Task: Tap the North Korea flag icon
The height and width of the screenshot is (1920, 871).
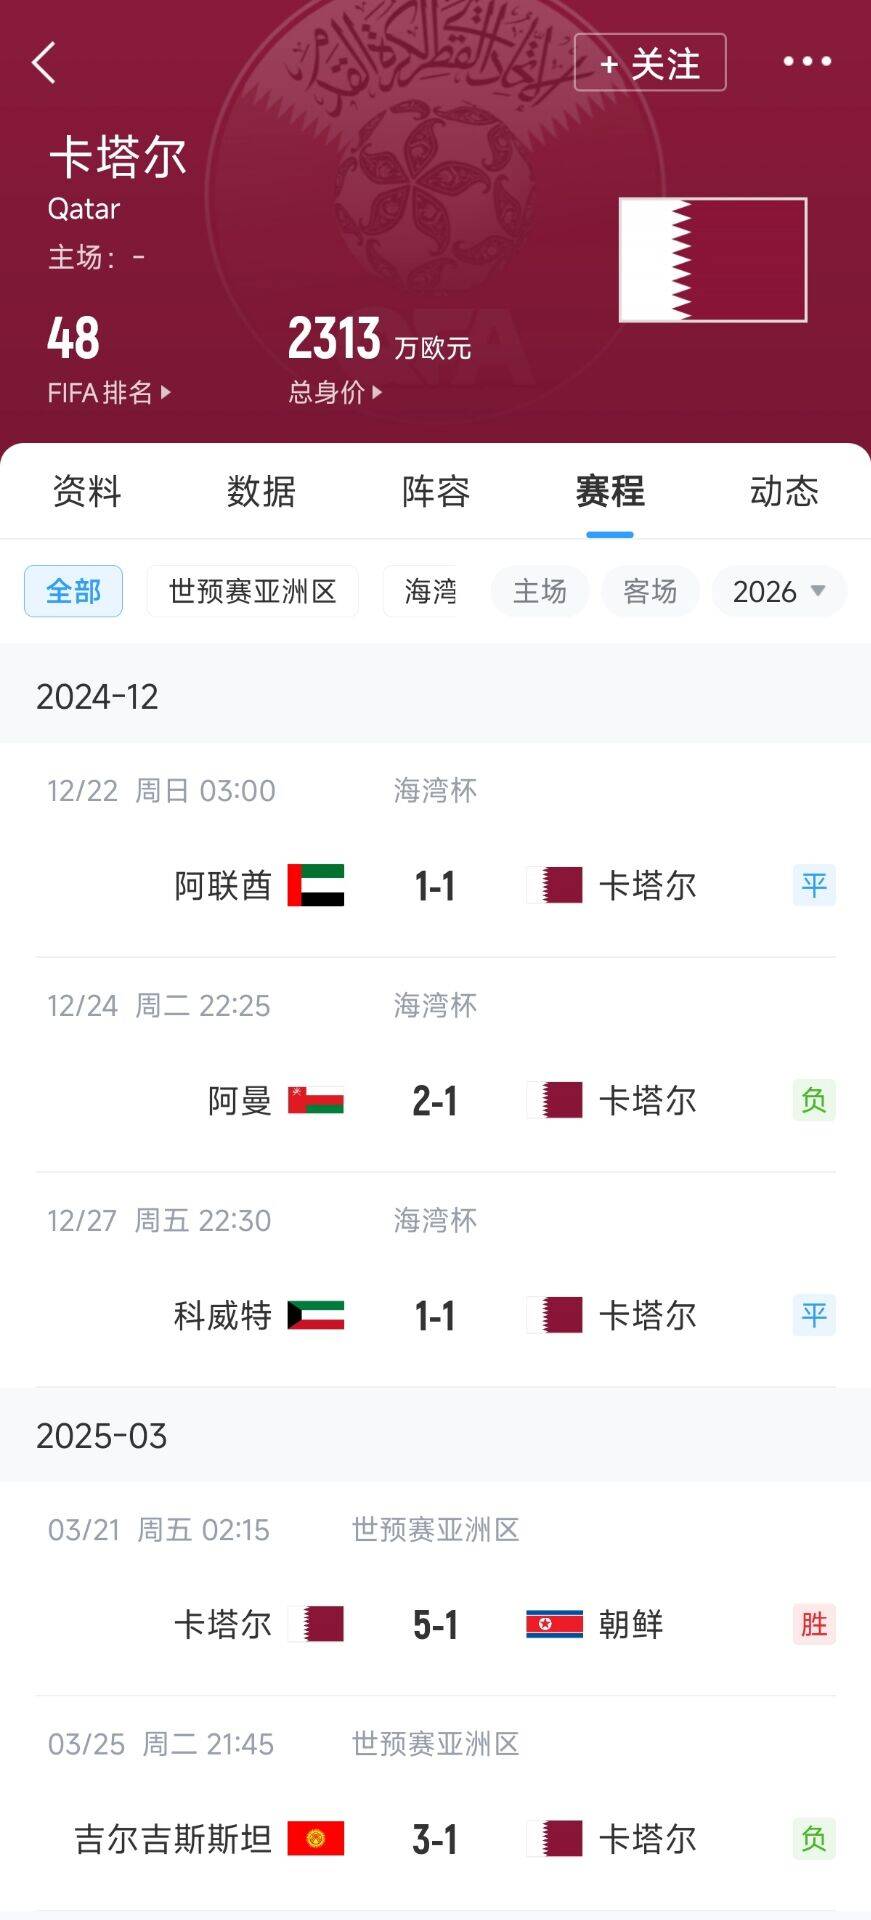Action: (554, 1624)
